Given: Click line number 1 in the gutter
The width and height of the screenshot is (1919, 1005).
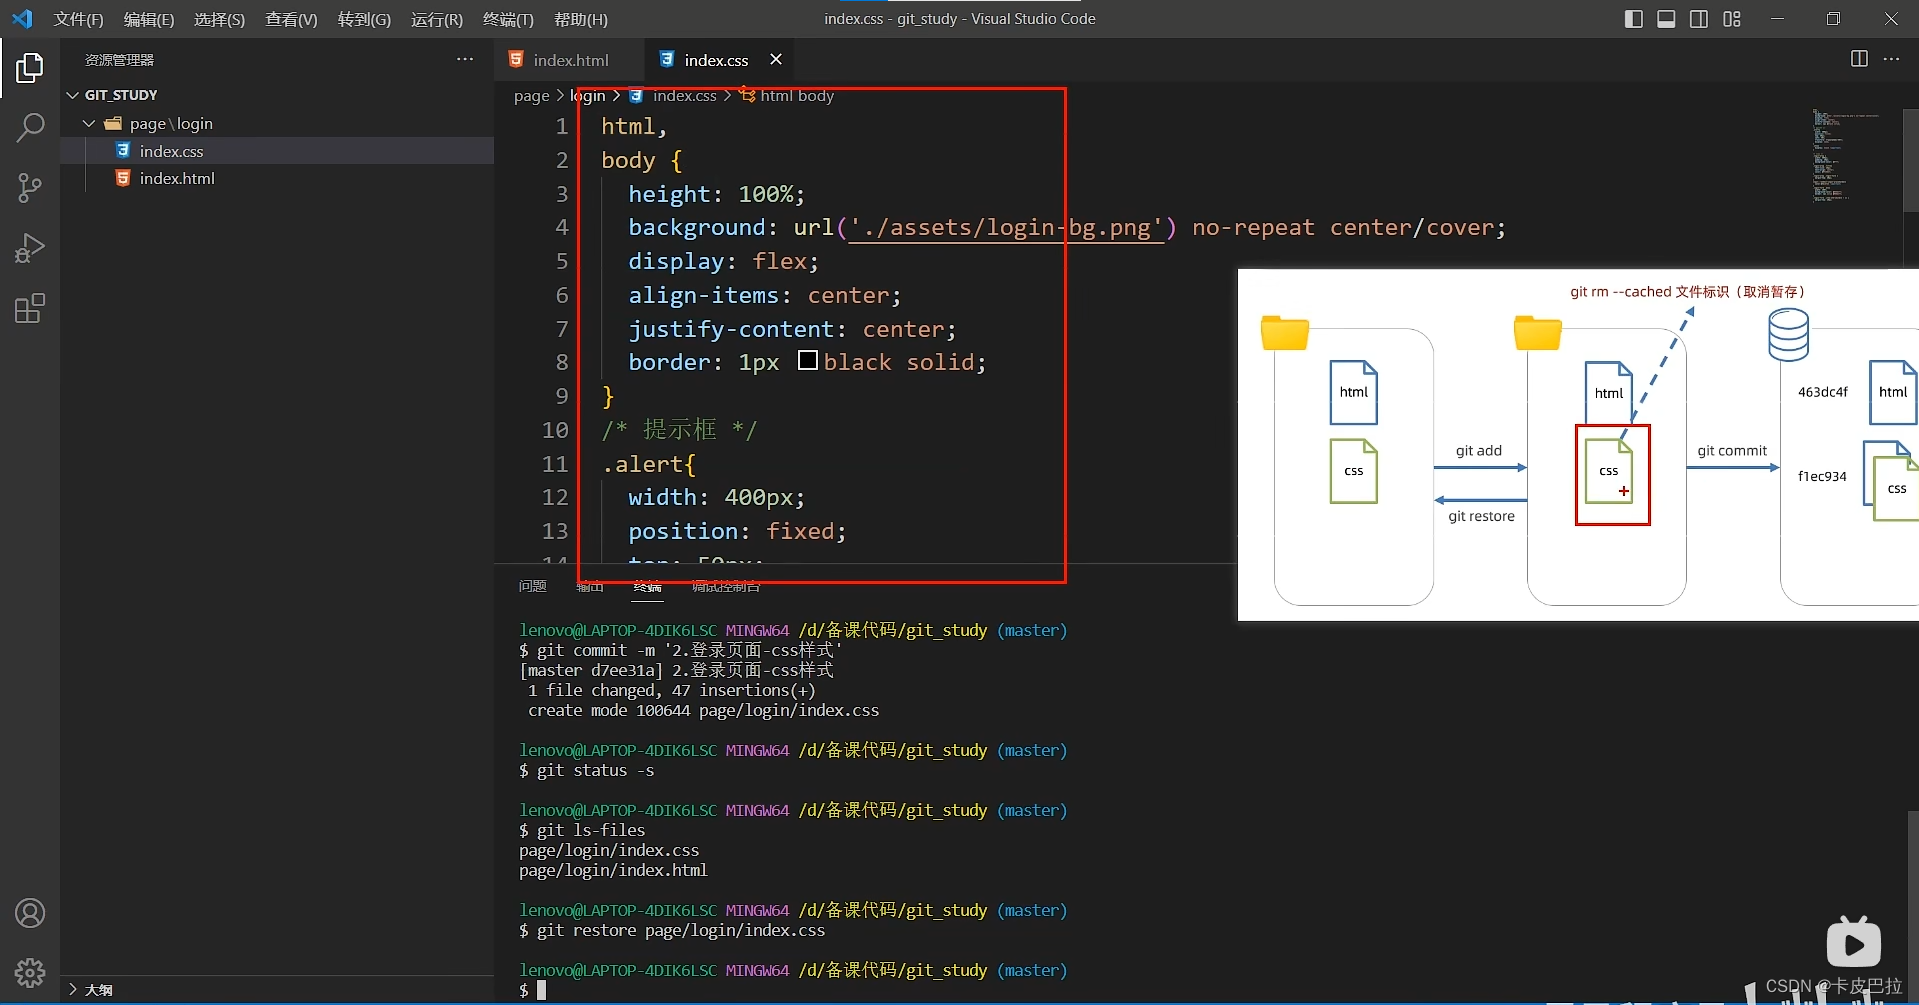Looking at the screenshot, I should 562,127.
